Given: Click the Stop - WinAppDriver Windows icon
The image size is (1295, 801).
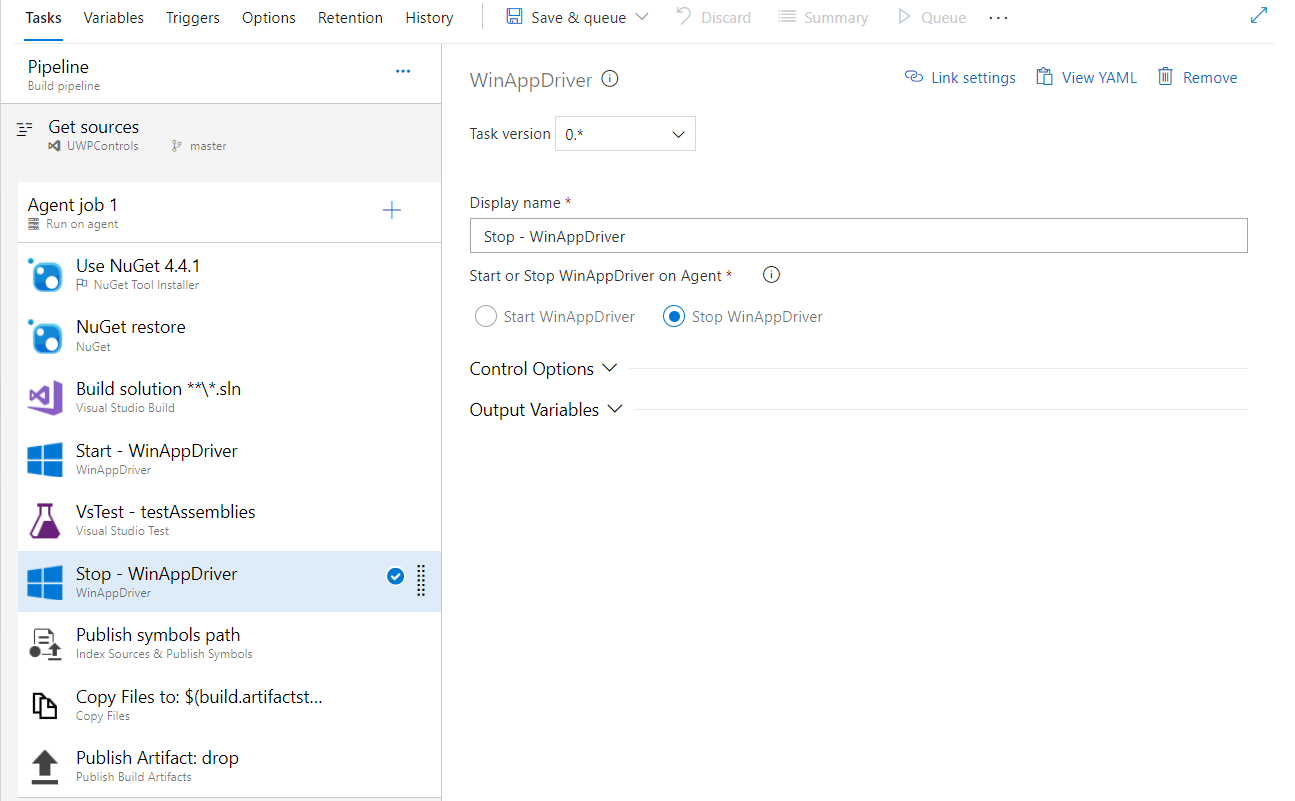Looking at the screenshot, I should coord(45,582).
